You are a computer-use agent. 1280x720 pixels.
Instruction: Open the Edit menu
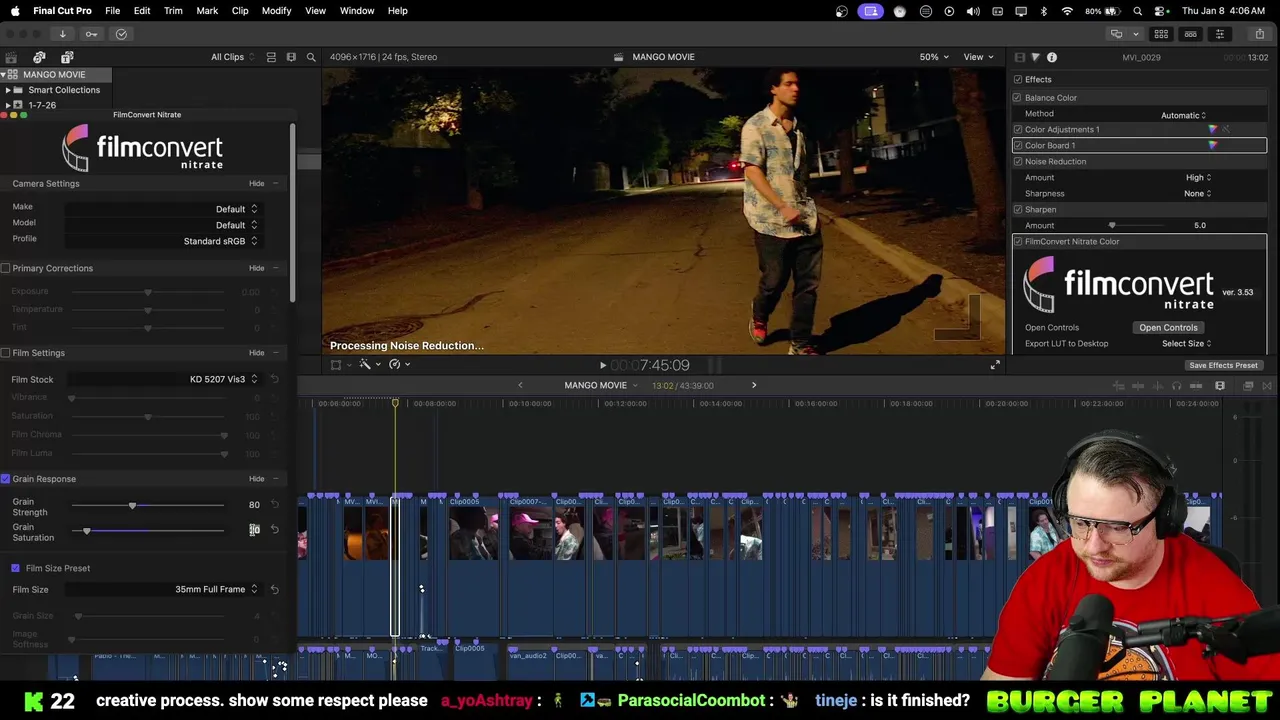tap(142, 11)
